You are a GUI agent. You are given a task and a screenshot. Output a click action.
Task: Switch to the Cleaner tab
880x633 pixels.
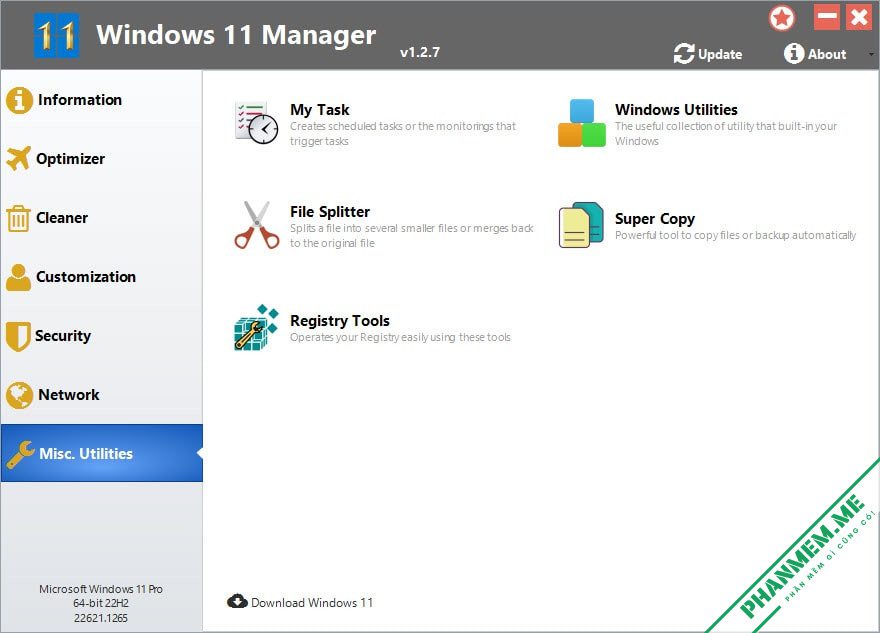(x=102, y=218)
